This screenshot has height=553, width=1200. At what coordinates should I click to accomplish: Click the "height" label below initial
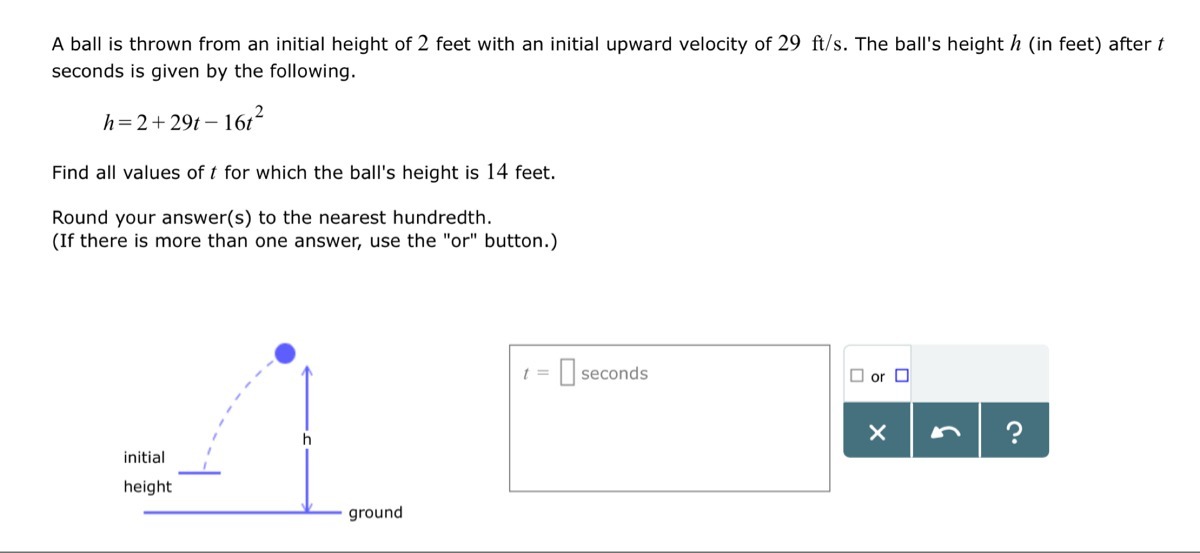[147, 487]
